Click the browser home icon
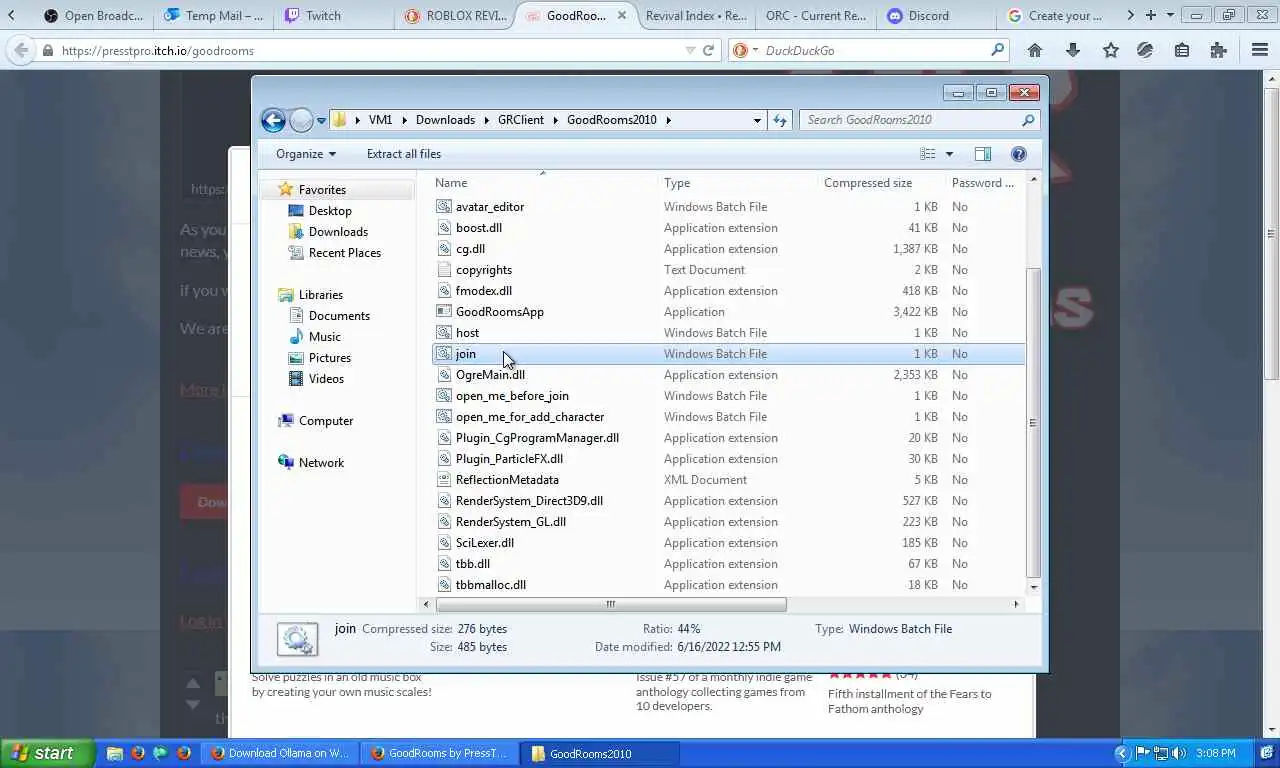The height and width of the screenshot is (768, 1280). pyautogui.click(x=1035, y=50)
